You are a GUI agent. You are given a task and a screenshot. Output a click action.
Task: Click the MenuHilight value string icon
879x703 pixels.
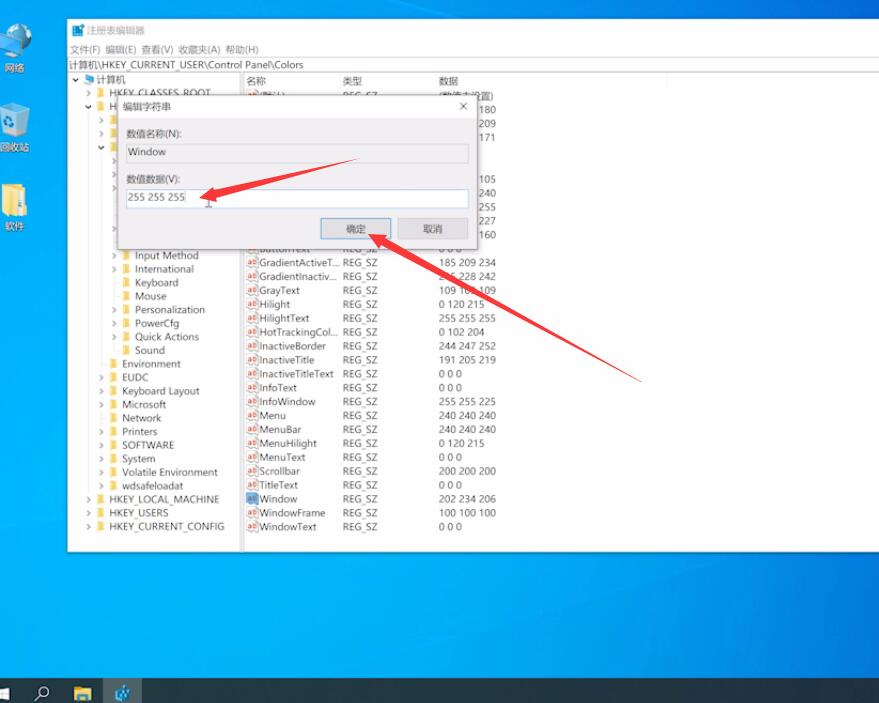[x=252, y=443]
